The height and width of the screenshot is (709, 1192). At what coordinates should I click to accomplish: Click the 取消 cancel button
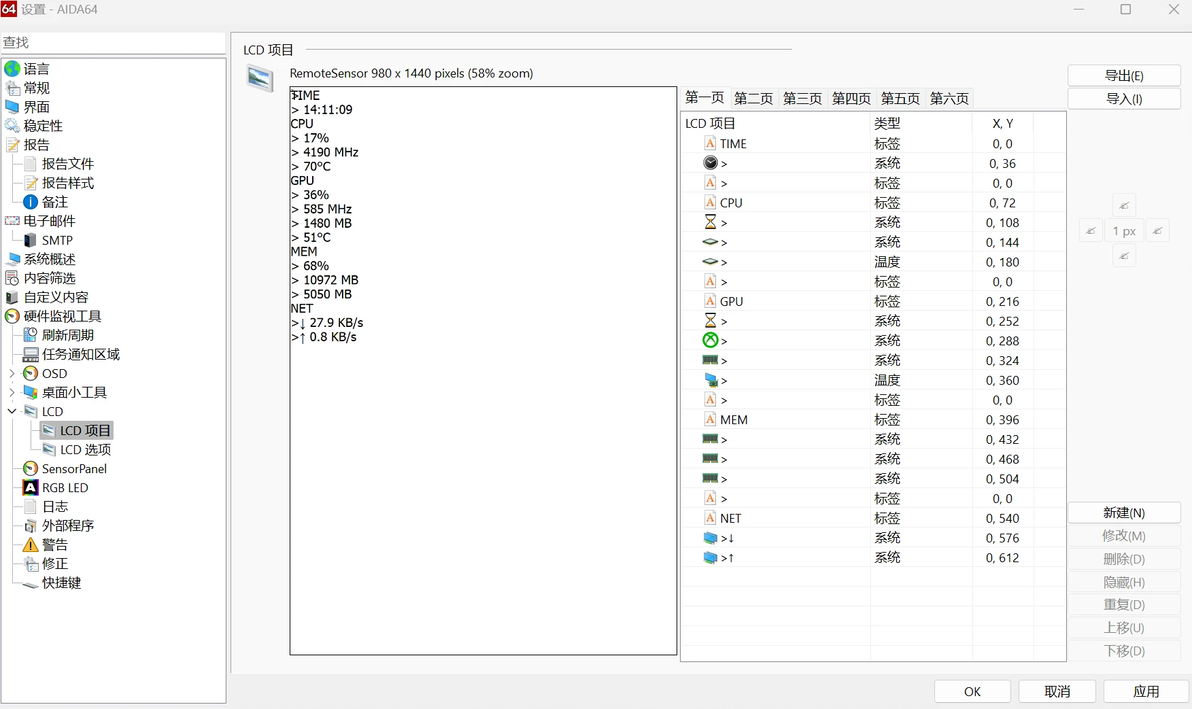point(1057,692)
